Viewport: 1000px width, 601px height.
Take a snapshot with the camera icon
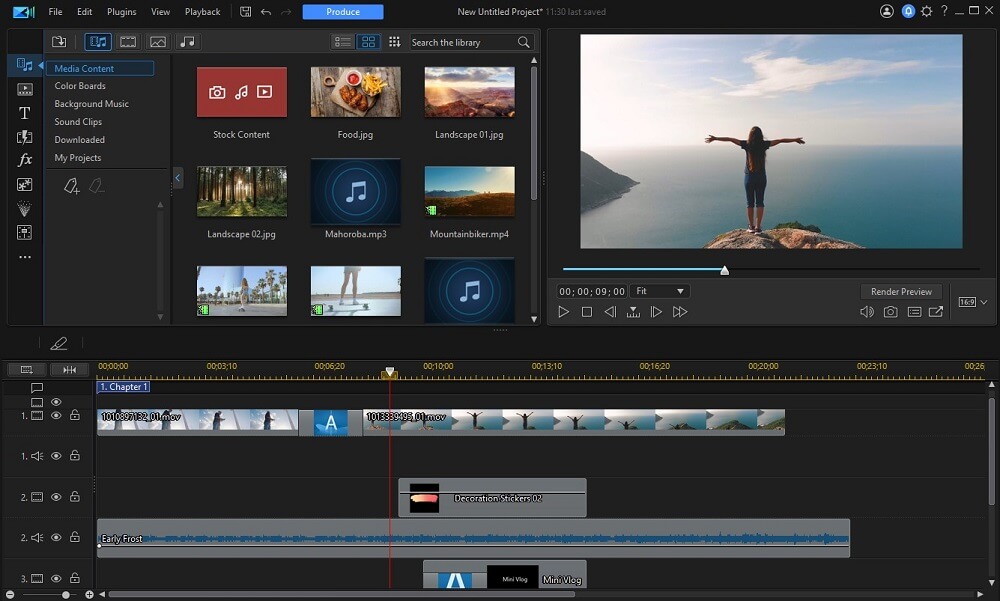[x=891, y=311]
